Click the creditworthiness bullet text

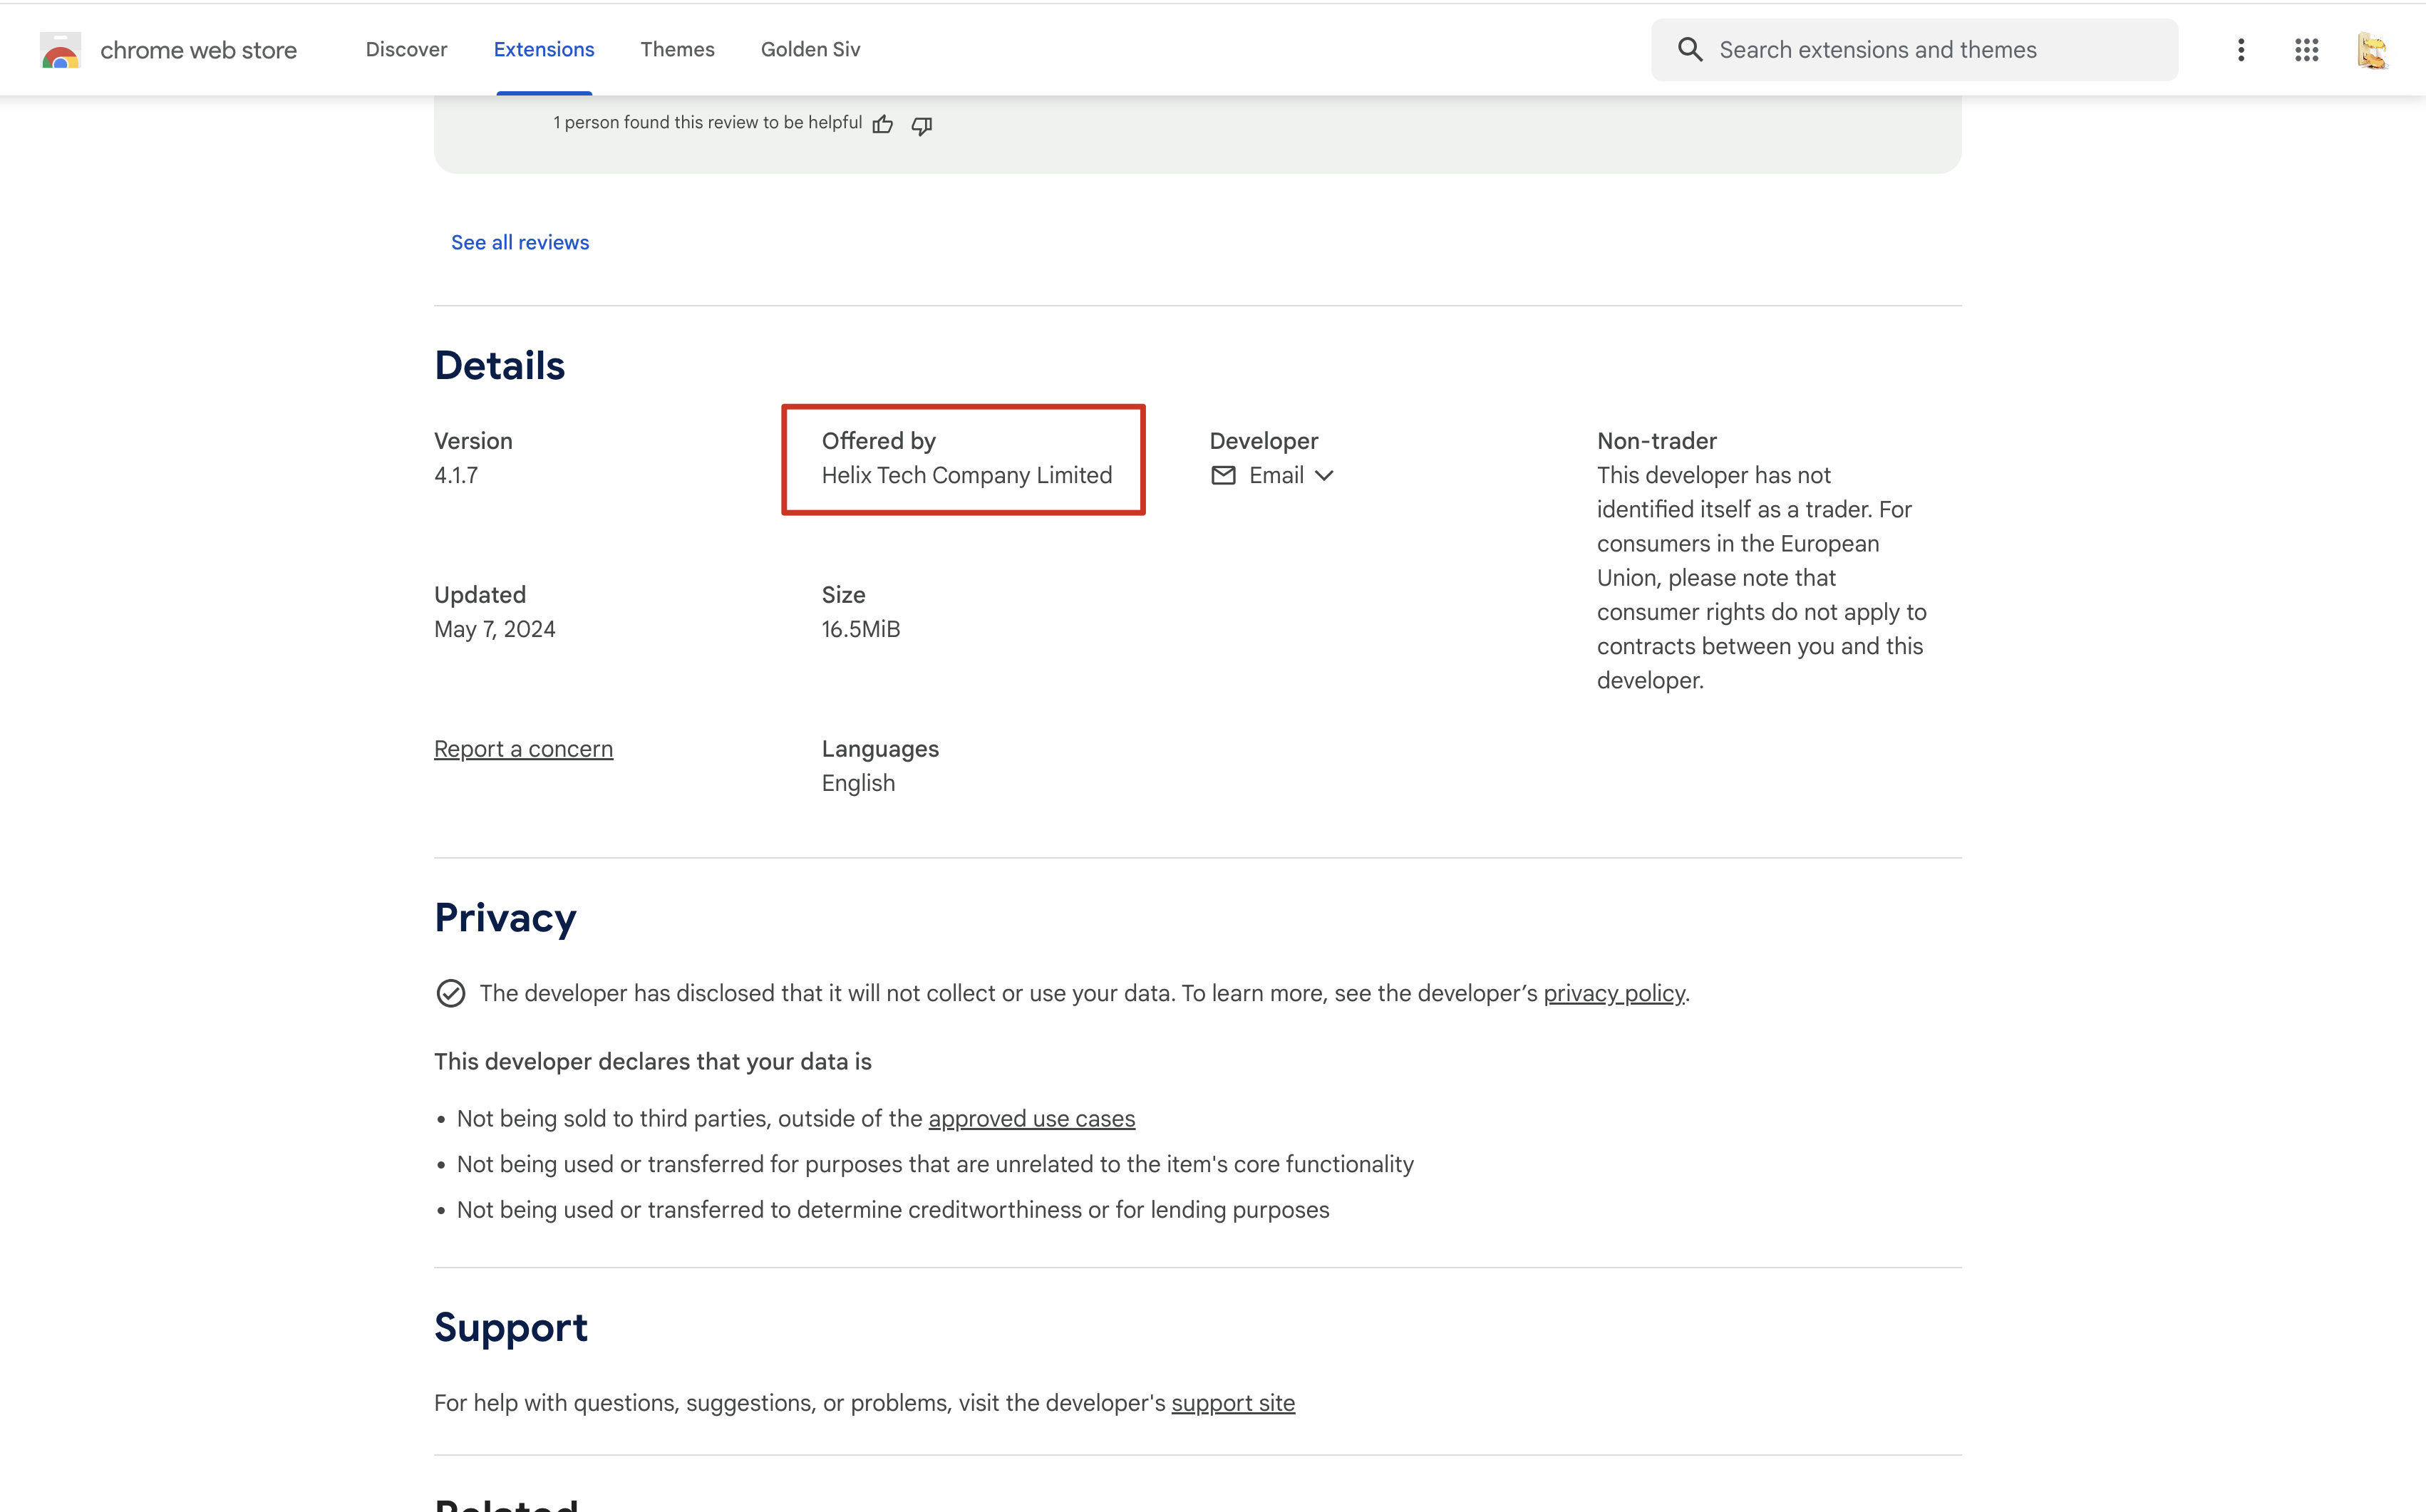click(892, 1210)
